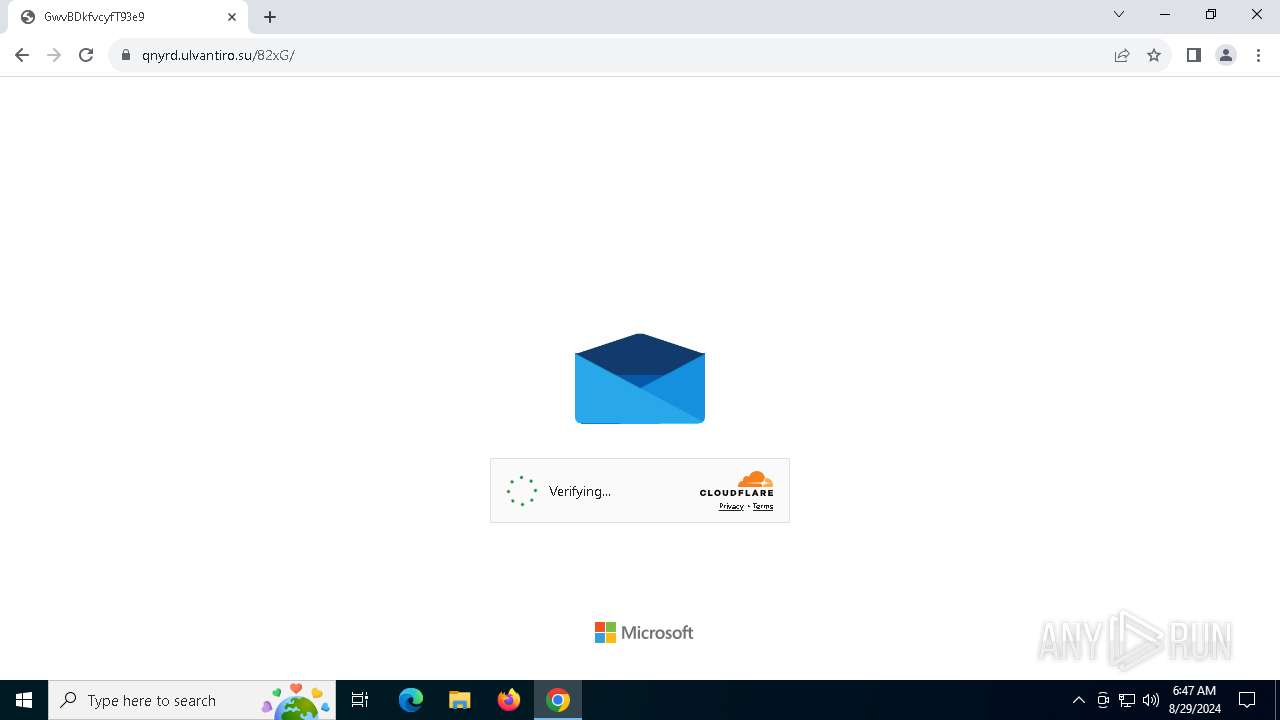Open the tab search dropdown
Screen dimensions: 1280x720
click(x=1119, y=14)
